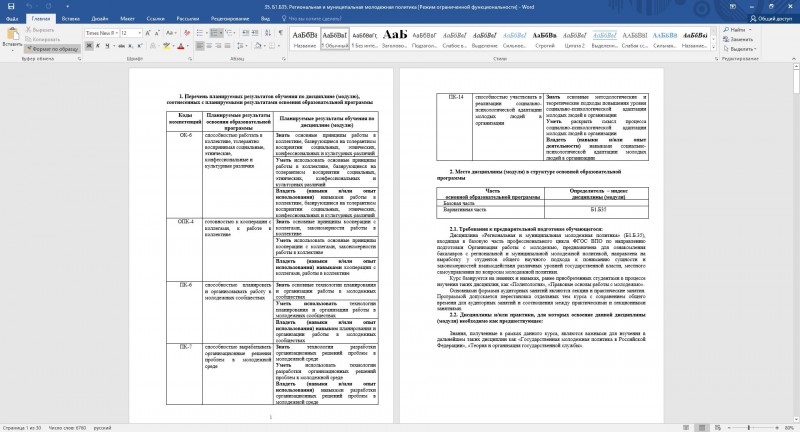800x432 pixels.
Task: Open the font size 12 dropdown
Action: [x=139, y=33]
